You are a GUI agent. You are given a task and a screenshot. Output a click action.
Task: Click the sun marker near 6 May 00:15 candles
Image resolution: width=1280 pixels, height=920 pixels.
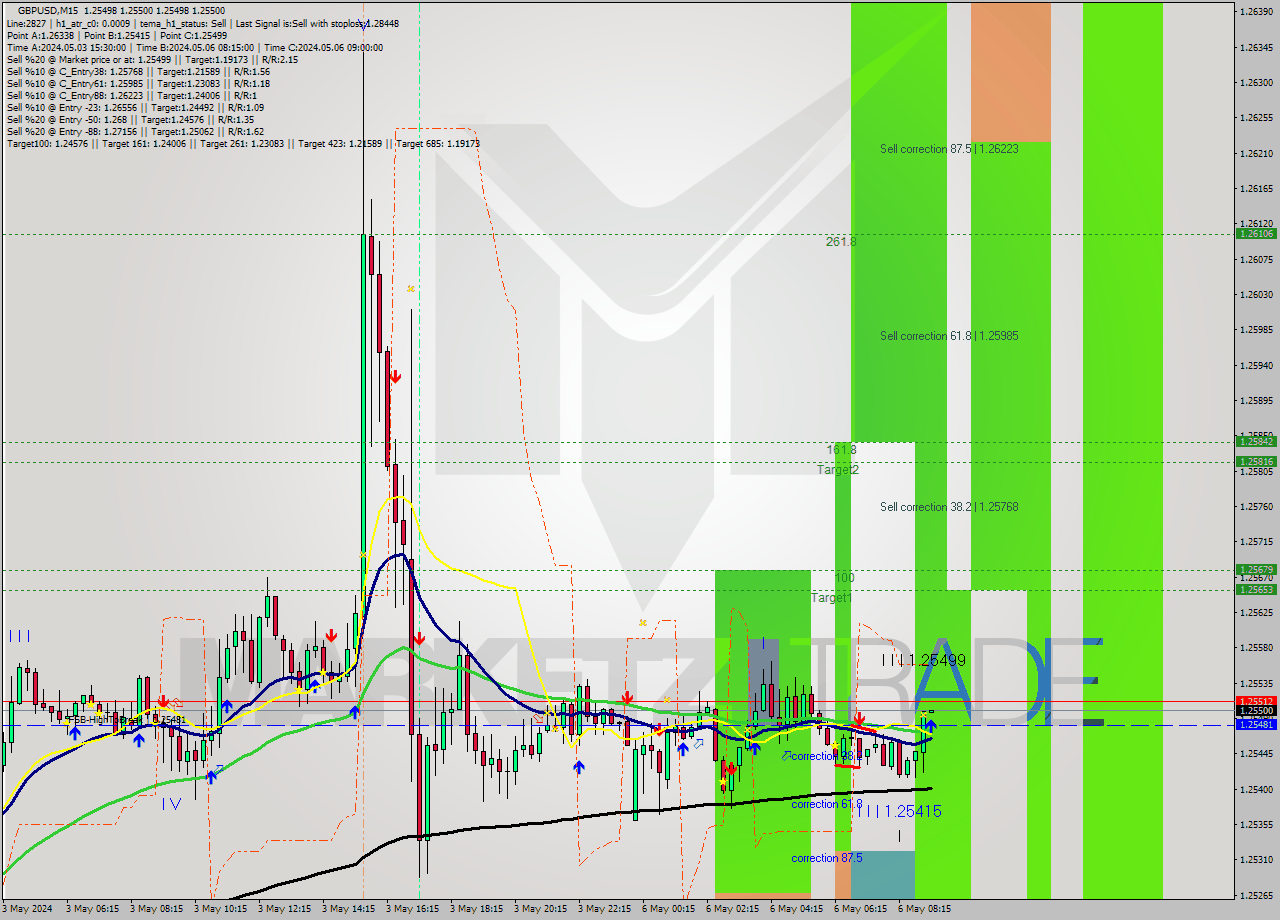click(x=642, y=623)
